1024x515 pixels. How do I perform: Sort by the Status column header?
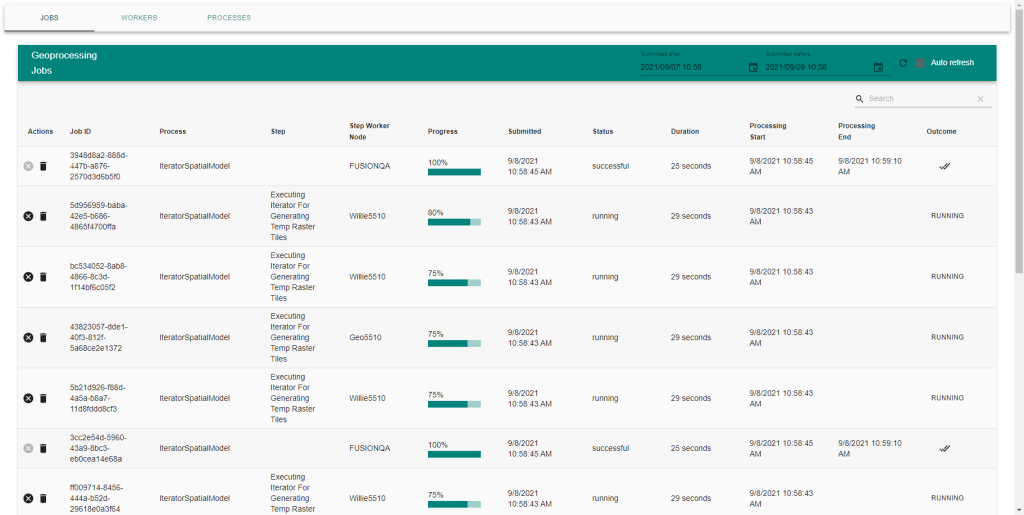602,131
